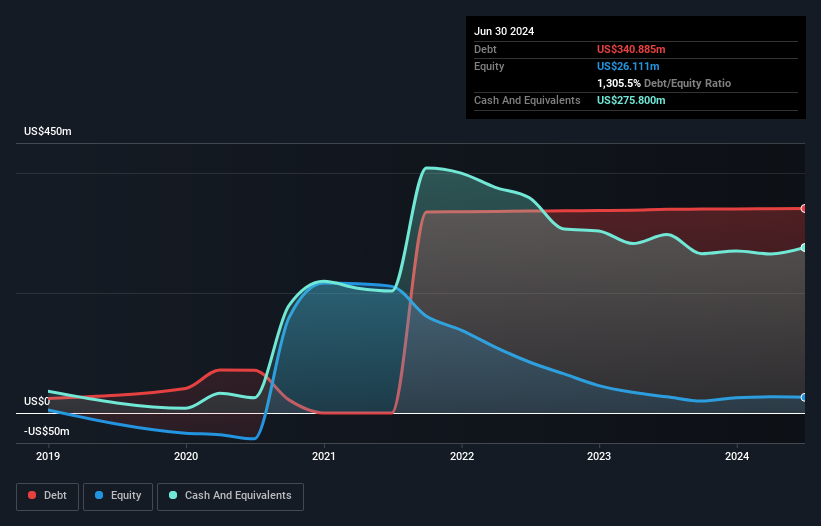
Task: Click the Jun 30 2024 tooltip date
Action: (x=504, y=31)
